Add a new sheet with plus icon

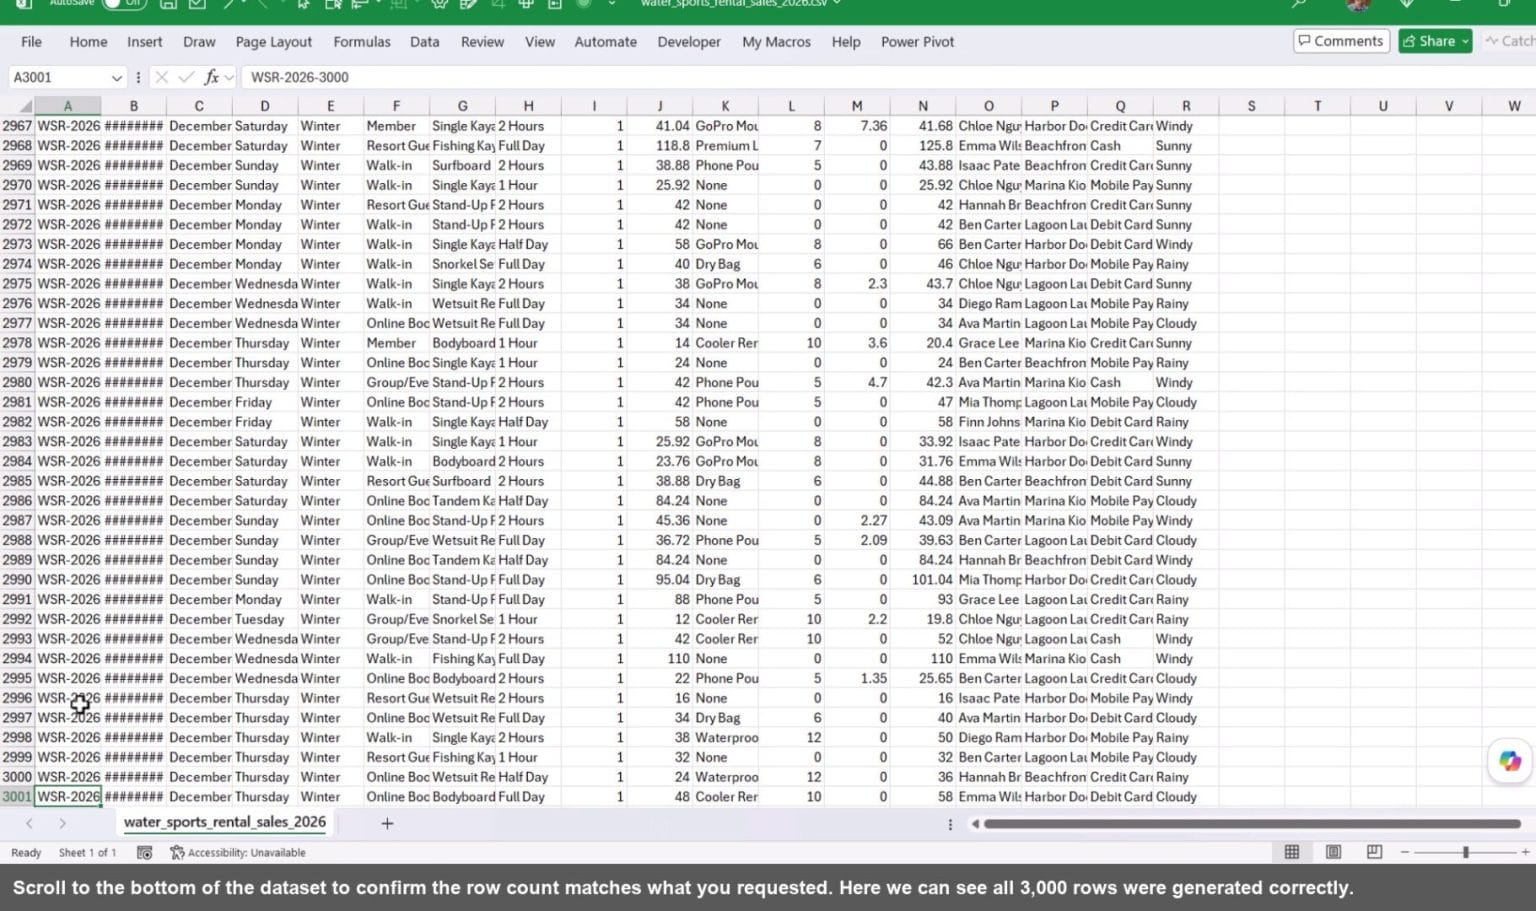387,823
